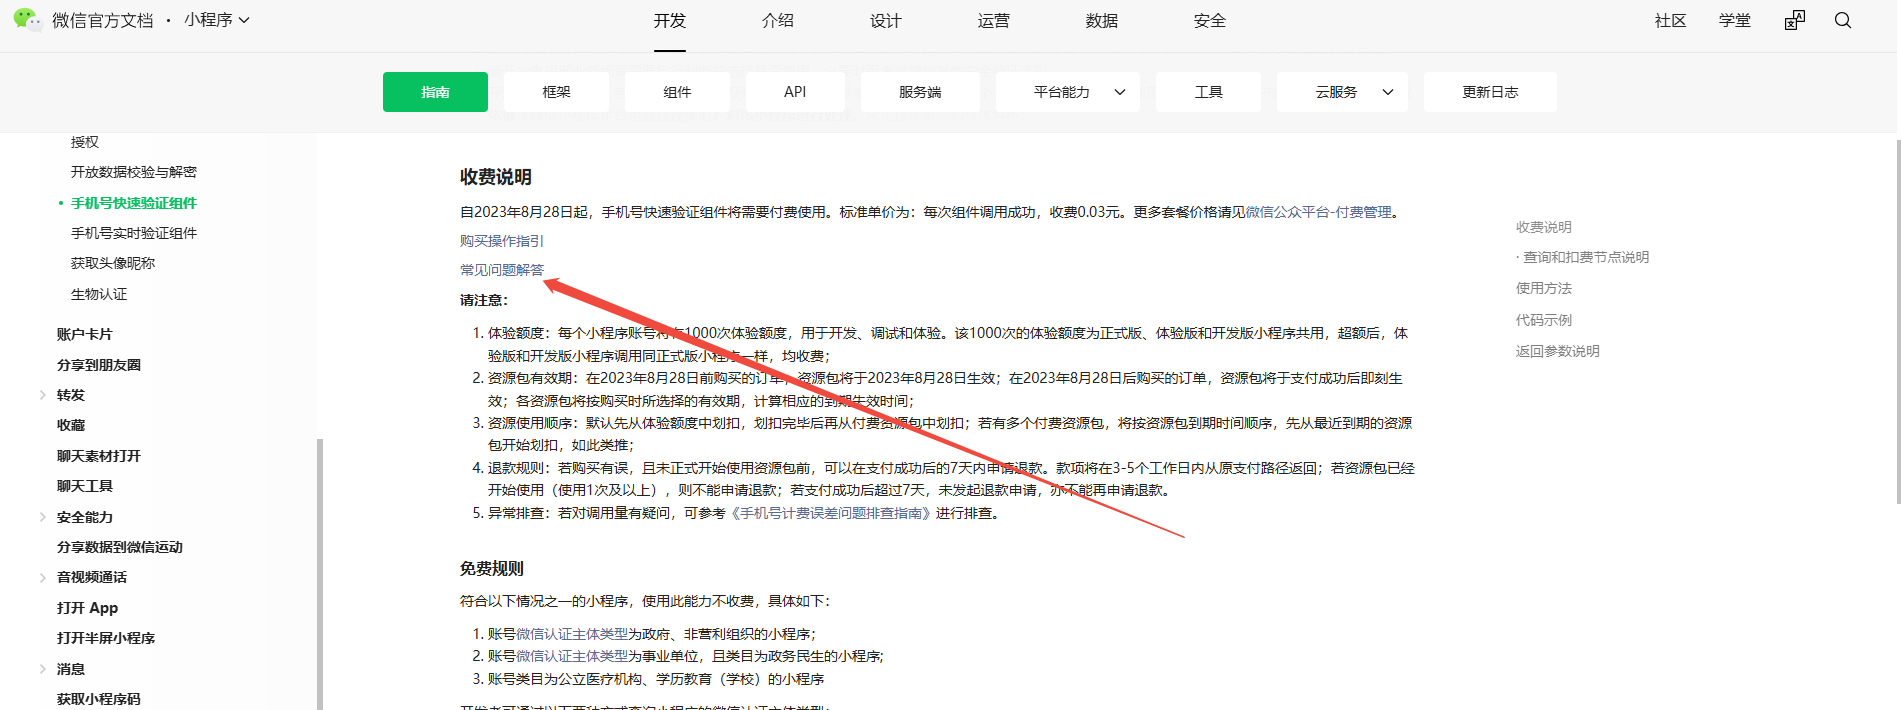This screenshot has width=1901, height=710.
Task: Click the WeChat logo icon
Action: [x=27, y=19]
